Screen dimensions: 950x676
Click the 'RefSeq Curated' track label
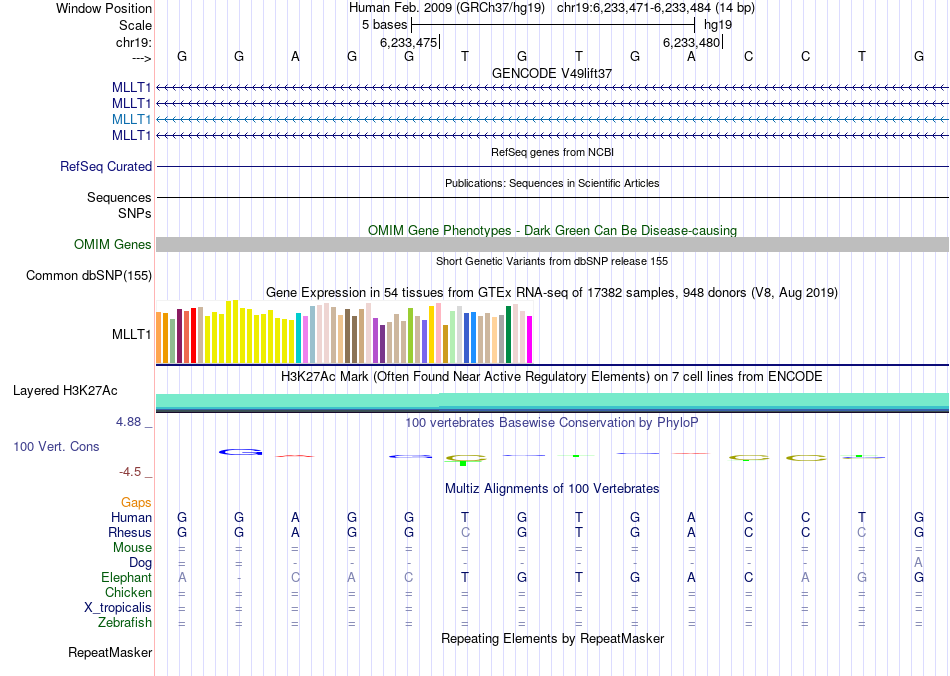coord(106,167)
